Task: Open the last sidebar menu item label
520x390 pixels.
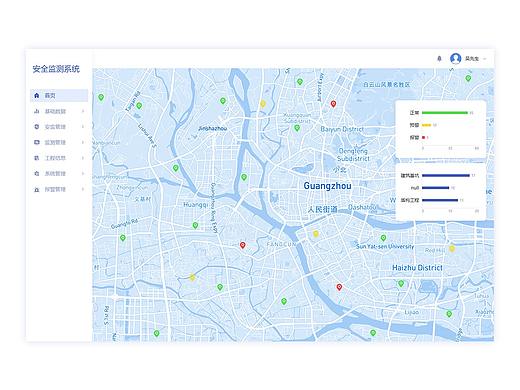Action: click(x=55, y=189)
